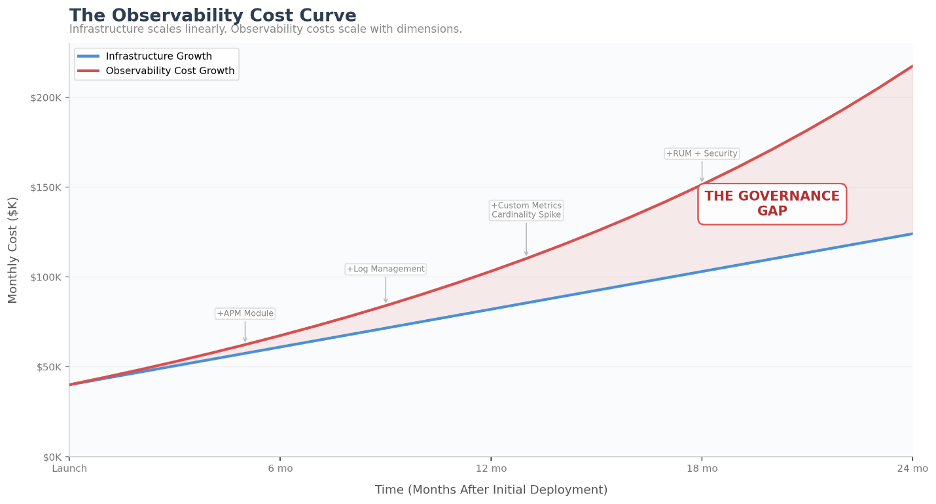The image size is (936, 504).
Task: Click the $200K tick on the cost axis
Action: click(x=47, y=98)
